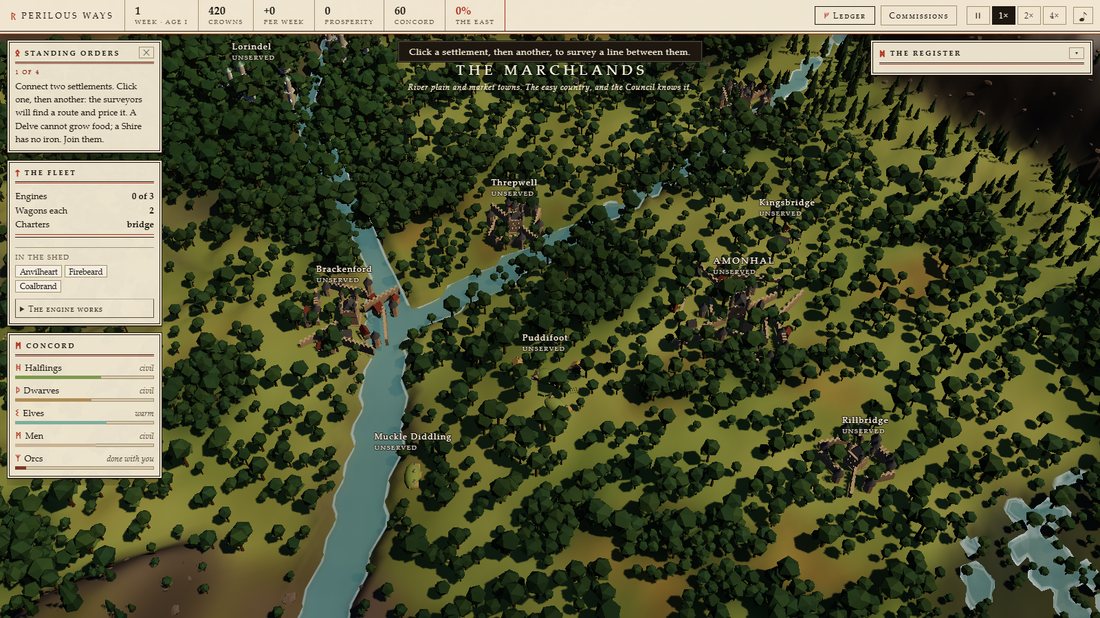This screenshot has width=1100, height=618.
Task: Click the Concord panel rune icon
Action: [x=18, y=345]
